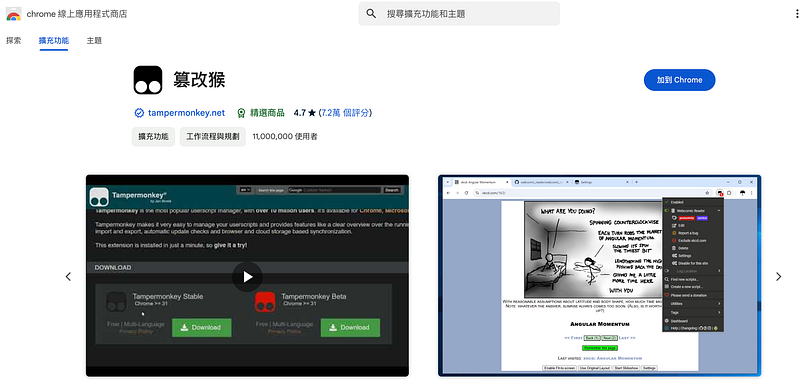Click the verified badge next to tampermonkey.net
The height and width of the screenshot is (387, 800).
coord(139,113)
